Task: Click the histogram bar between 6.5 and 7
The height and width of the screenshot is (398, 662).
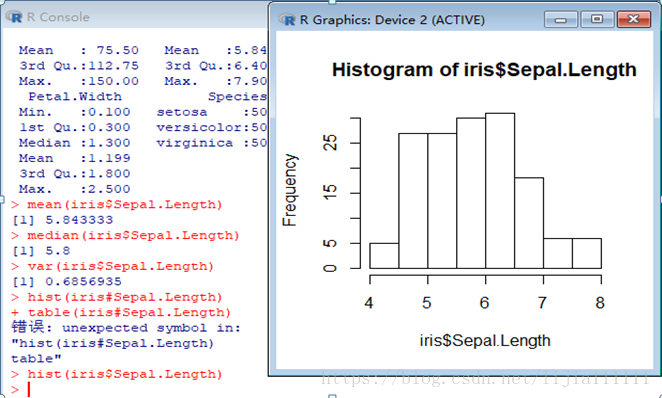Action: (x=529, y=223)
